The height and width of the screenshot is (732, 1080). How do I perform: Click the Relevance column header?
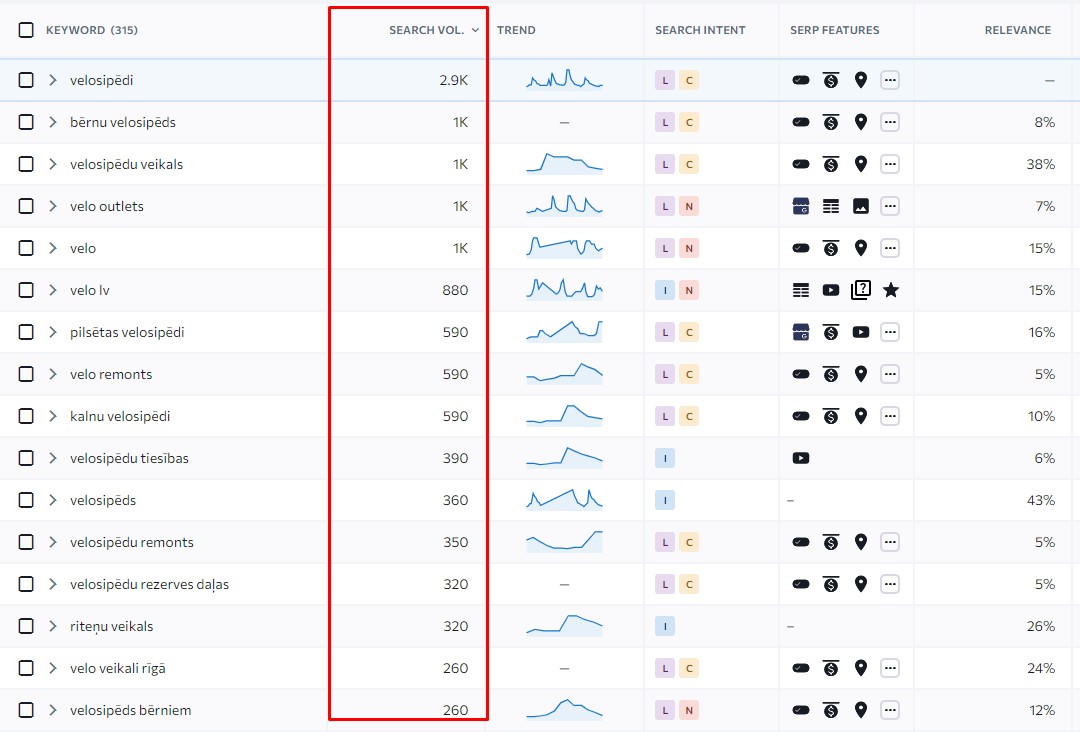coord(1016,30)
